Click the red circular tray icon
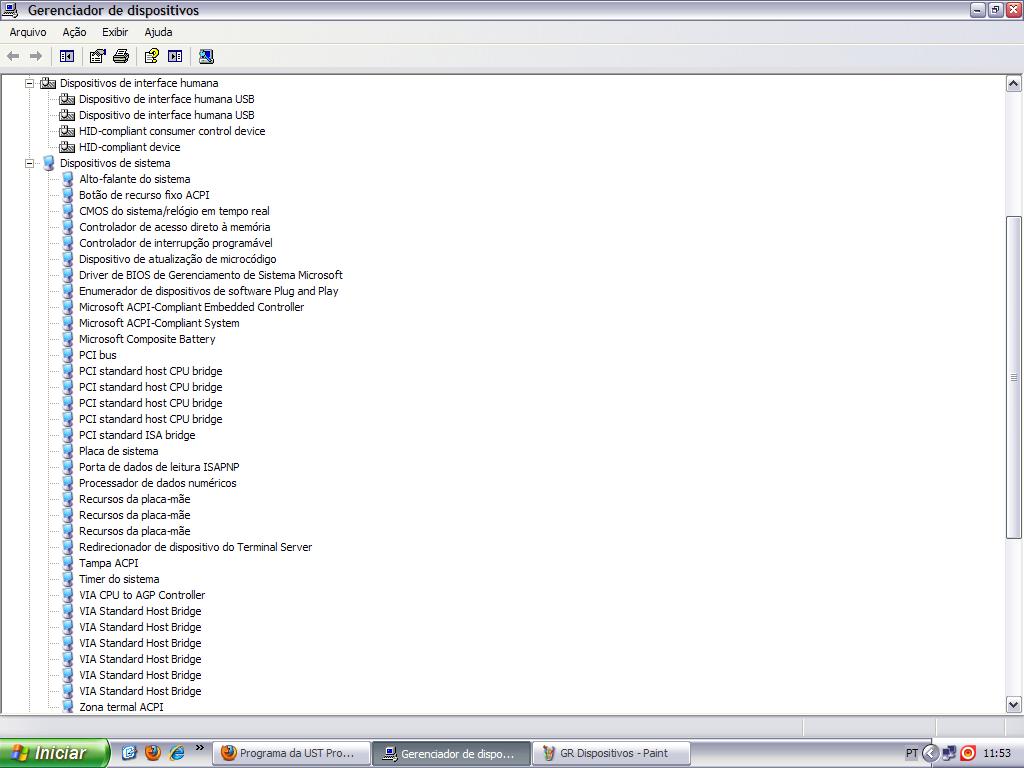 pyautogui.click(x=968, y=754)
